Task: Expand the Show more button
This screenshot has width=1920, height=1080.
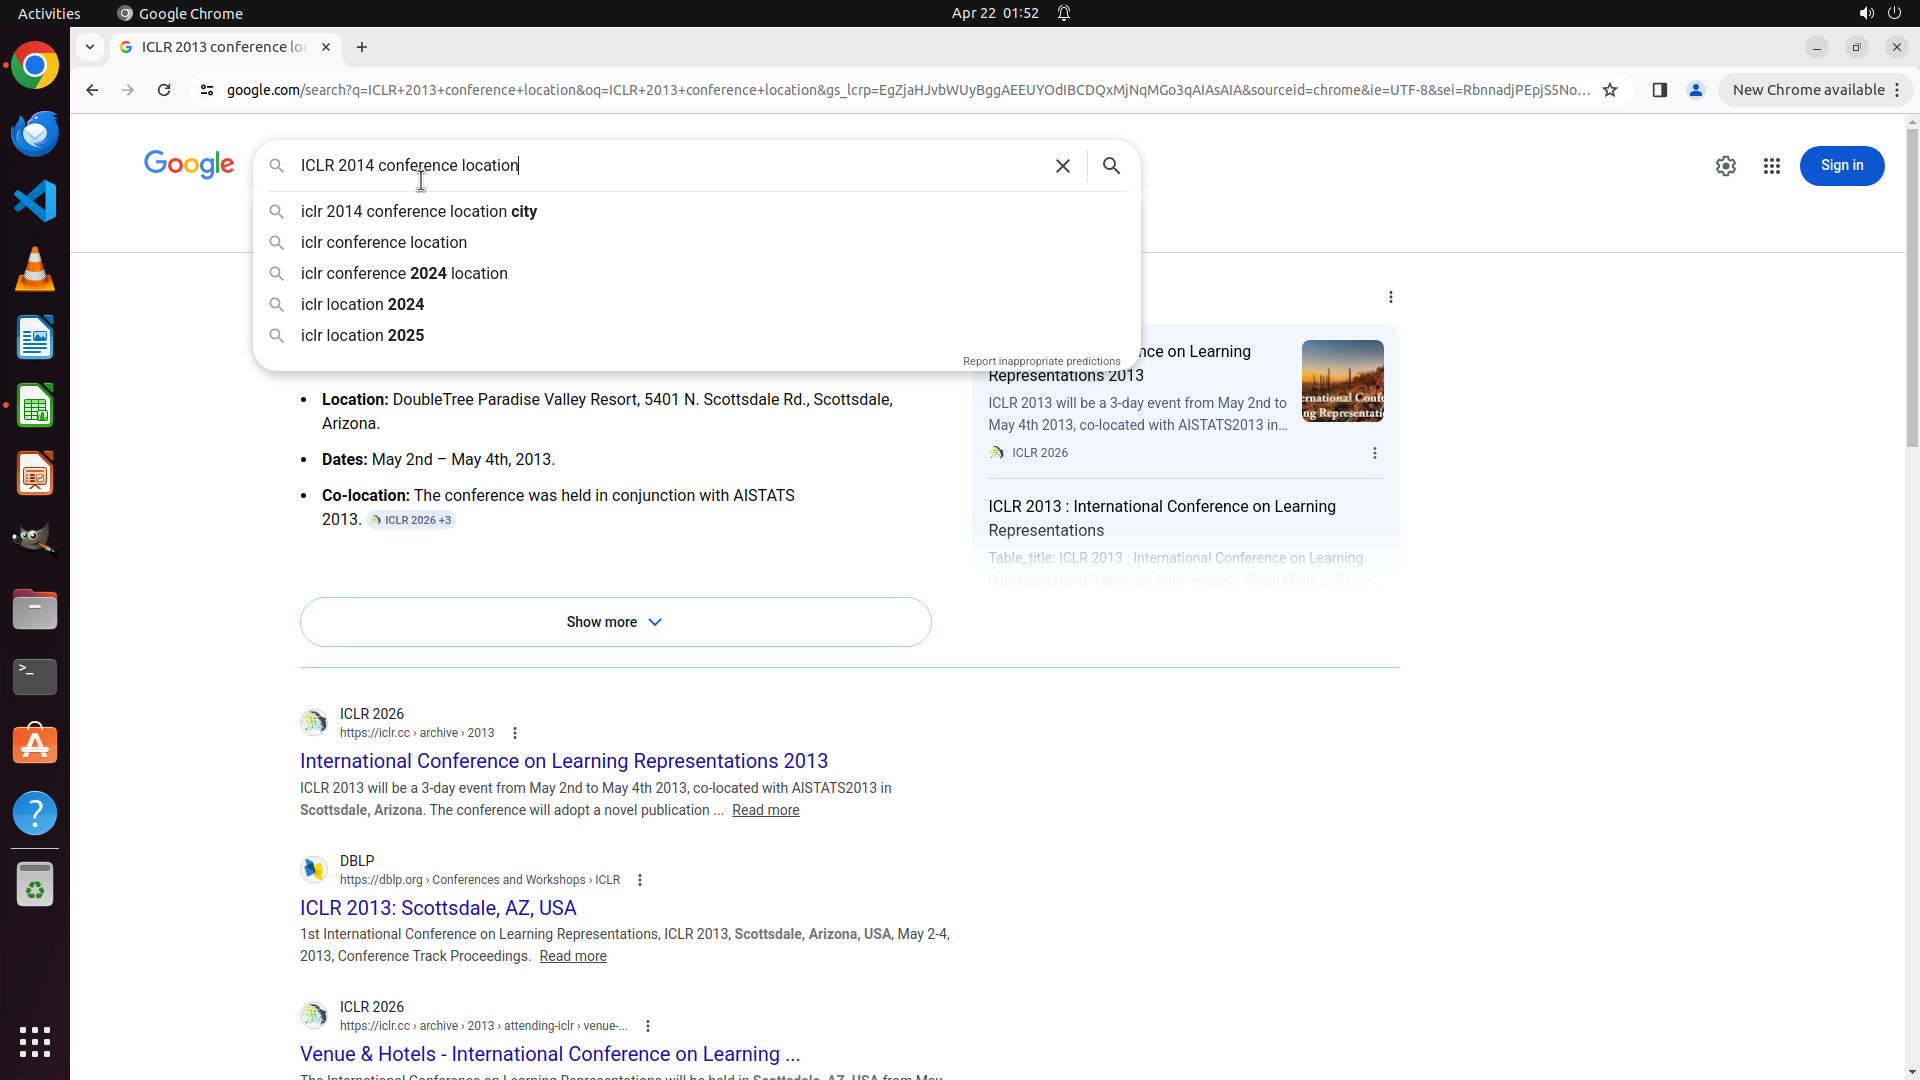Action: tap(615, 622)
